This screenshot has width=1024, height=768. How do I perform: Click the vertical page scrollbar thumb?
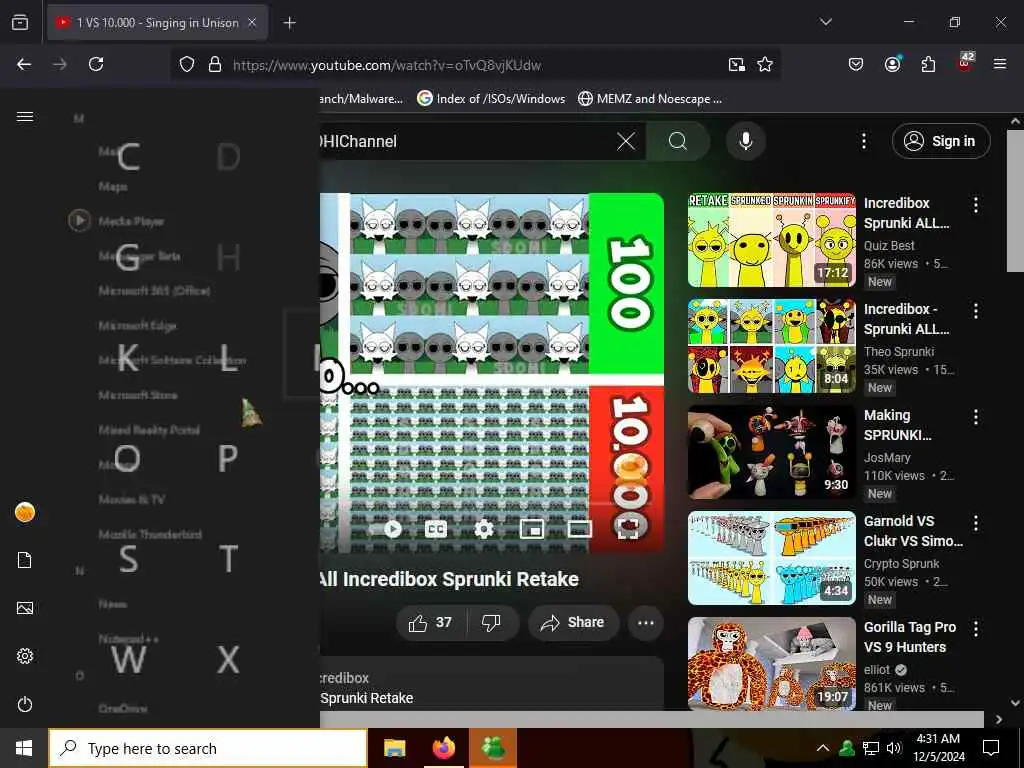[1015, 200]
